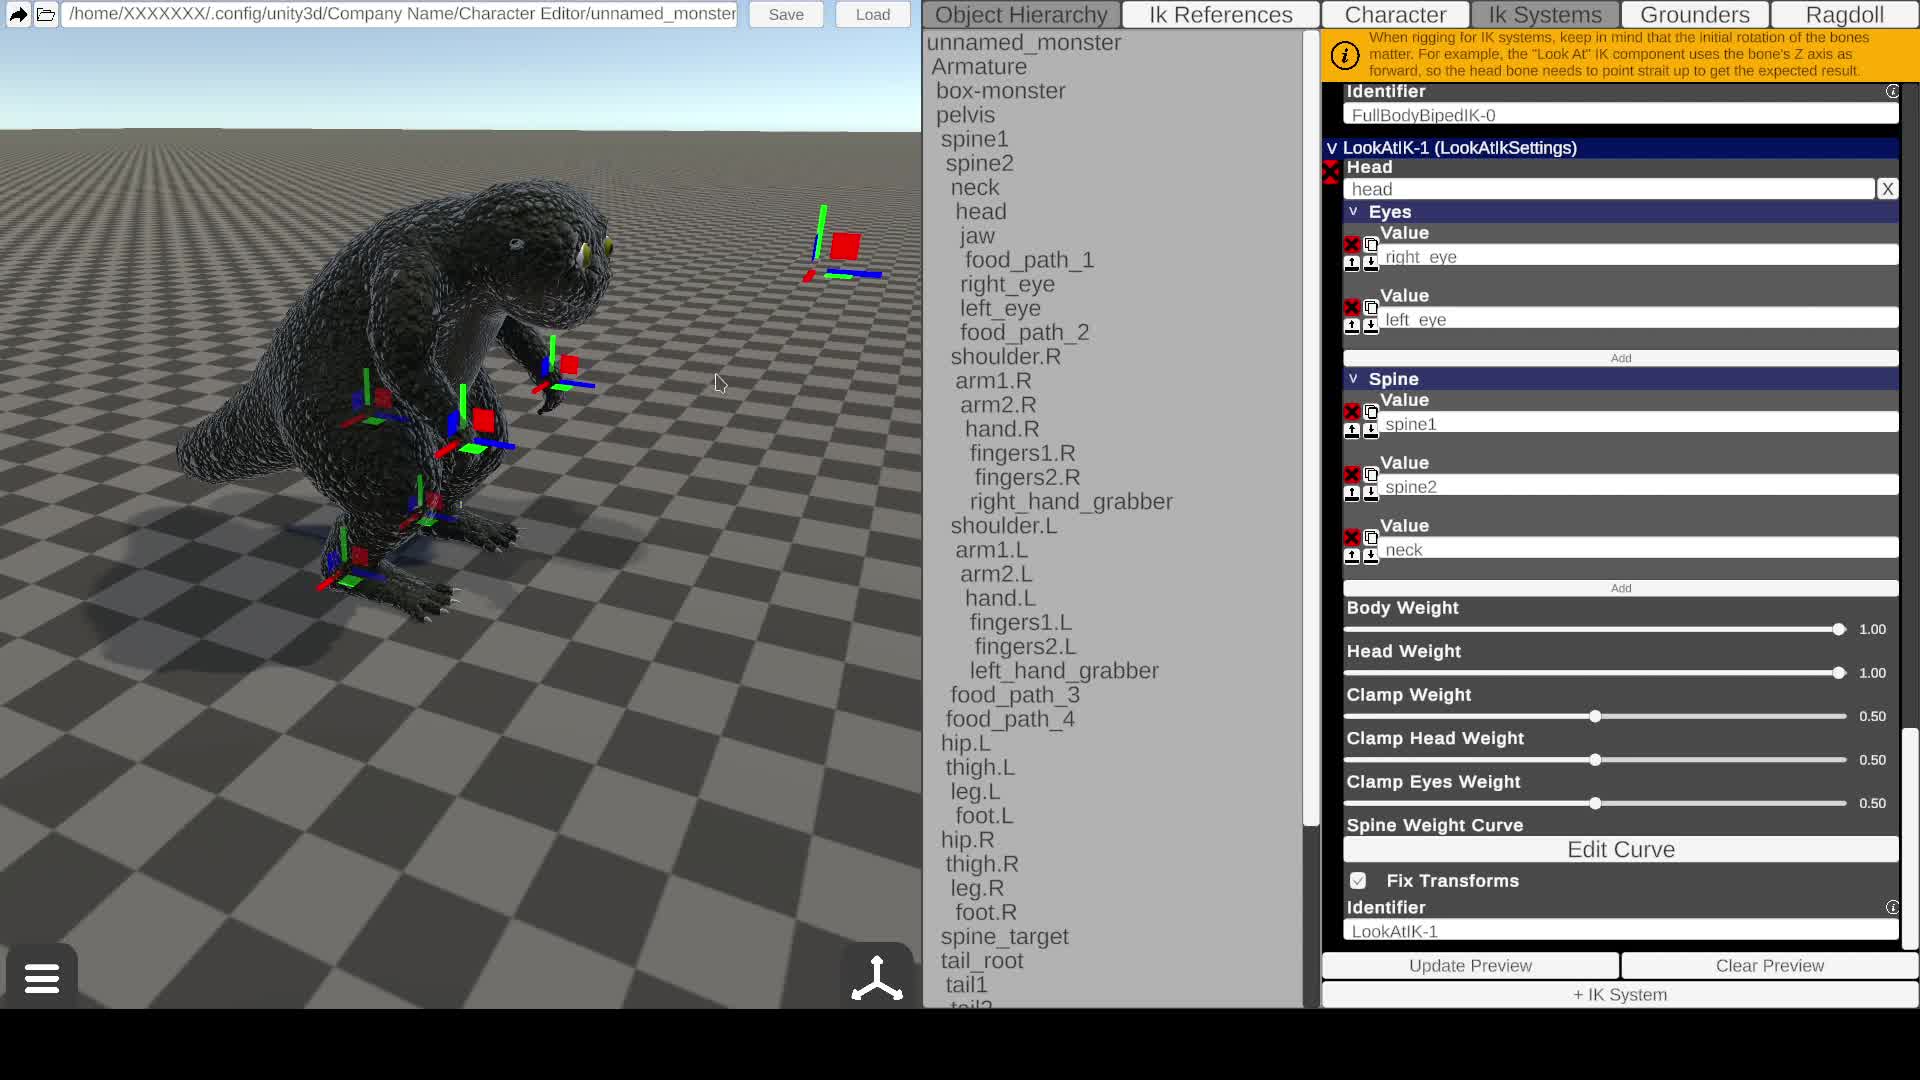The height and width of the screenshot is (1080, 1920).
Task: Select hand.R in Object Hierarchy
Action: point(1002,429)
